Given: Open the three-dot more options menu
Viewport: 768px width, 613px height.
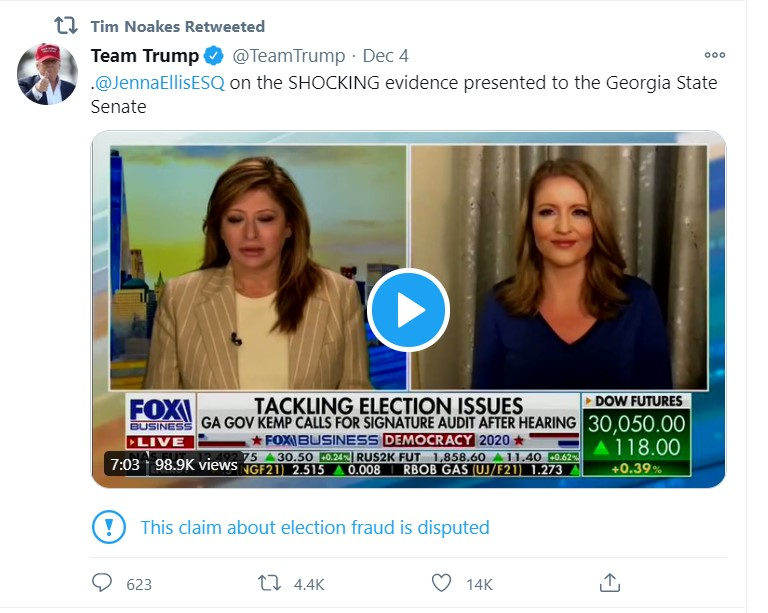Looking at the screenshot, I should coord(714,56).
